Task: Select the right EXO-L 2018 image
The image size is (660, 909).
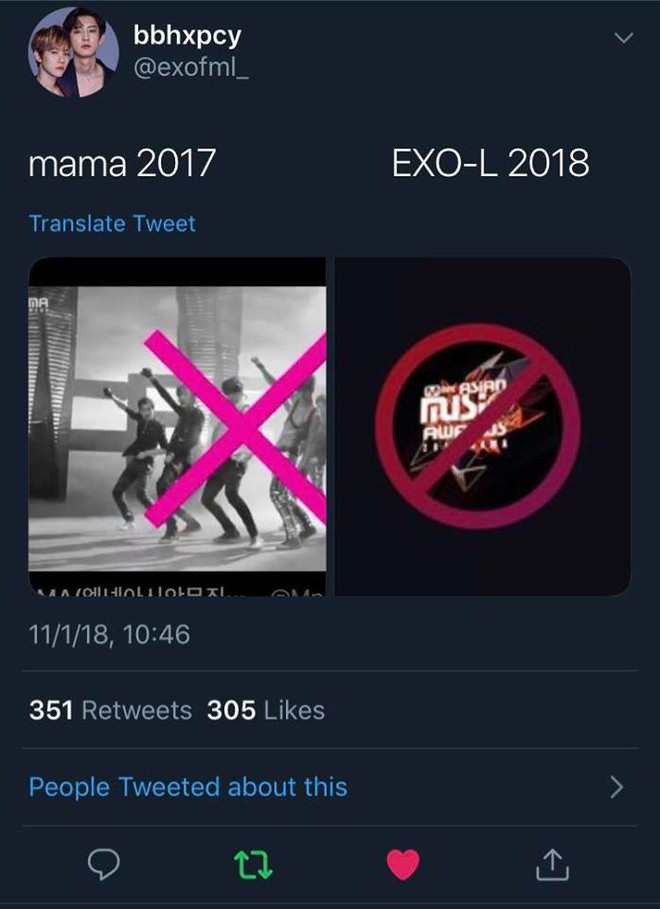Action: (x=483, y=425)
